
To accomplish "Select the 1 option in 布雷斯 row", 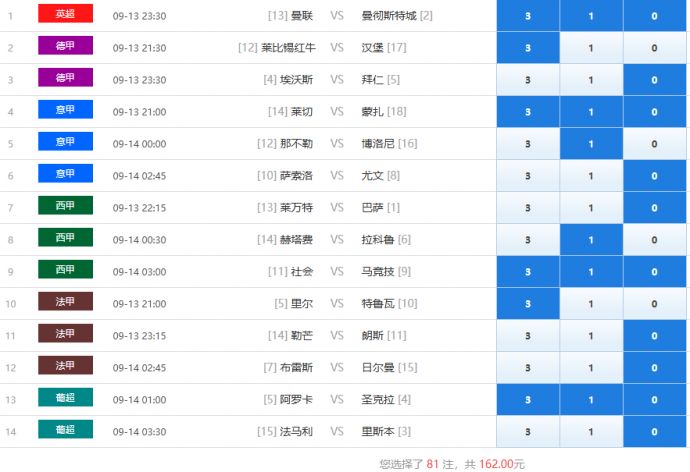I will [591, 368].
